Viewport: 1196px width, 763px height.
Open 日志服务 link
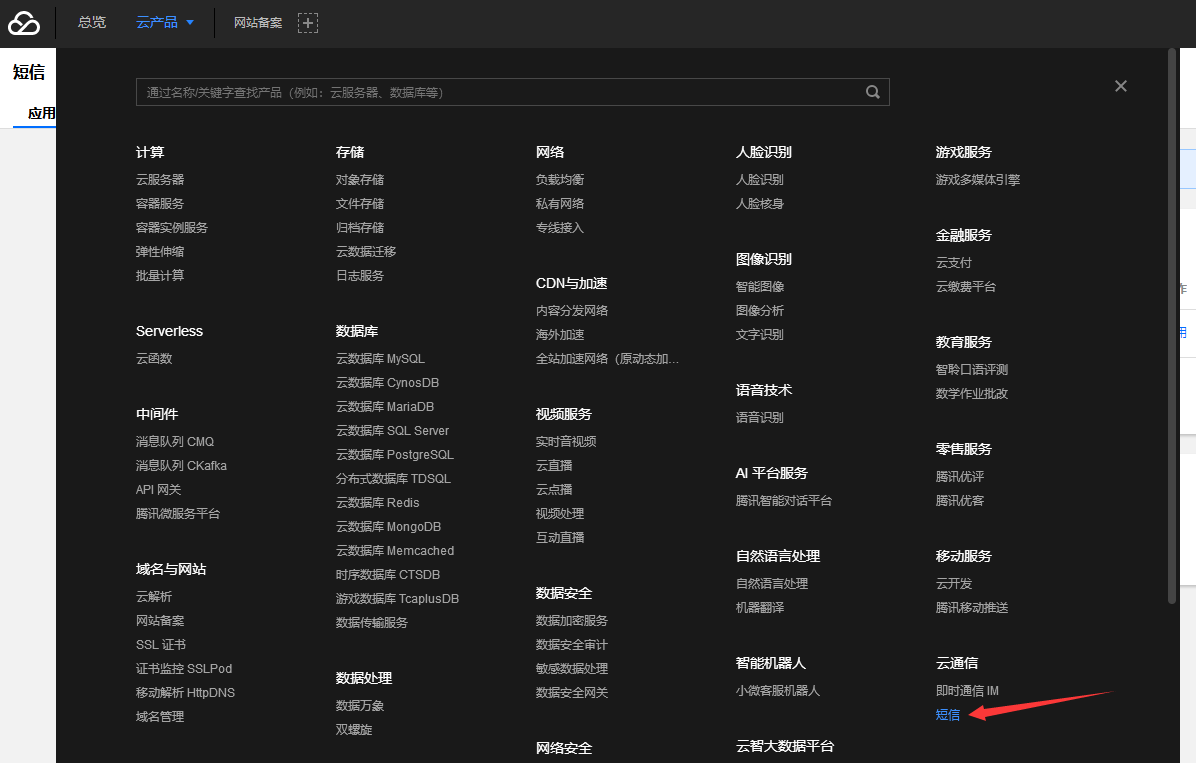coord(360,275)
